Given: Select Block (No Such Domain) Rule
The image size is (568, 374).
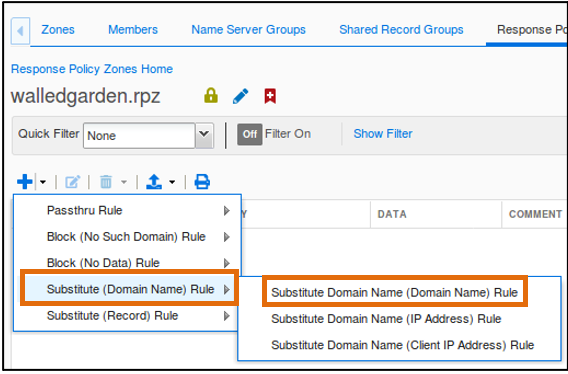Looking at the screenshot, I should click(127, 237).
